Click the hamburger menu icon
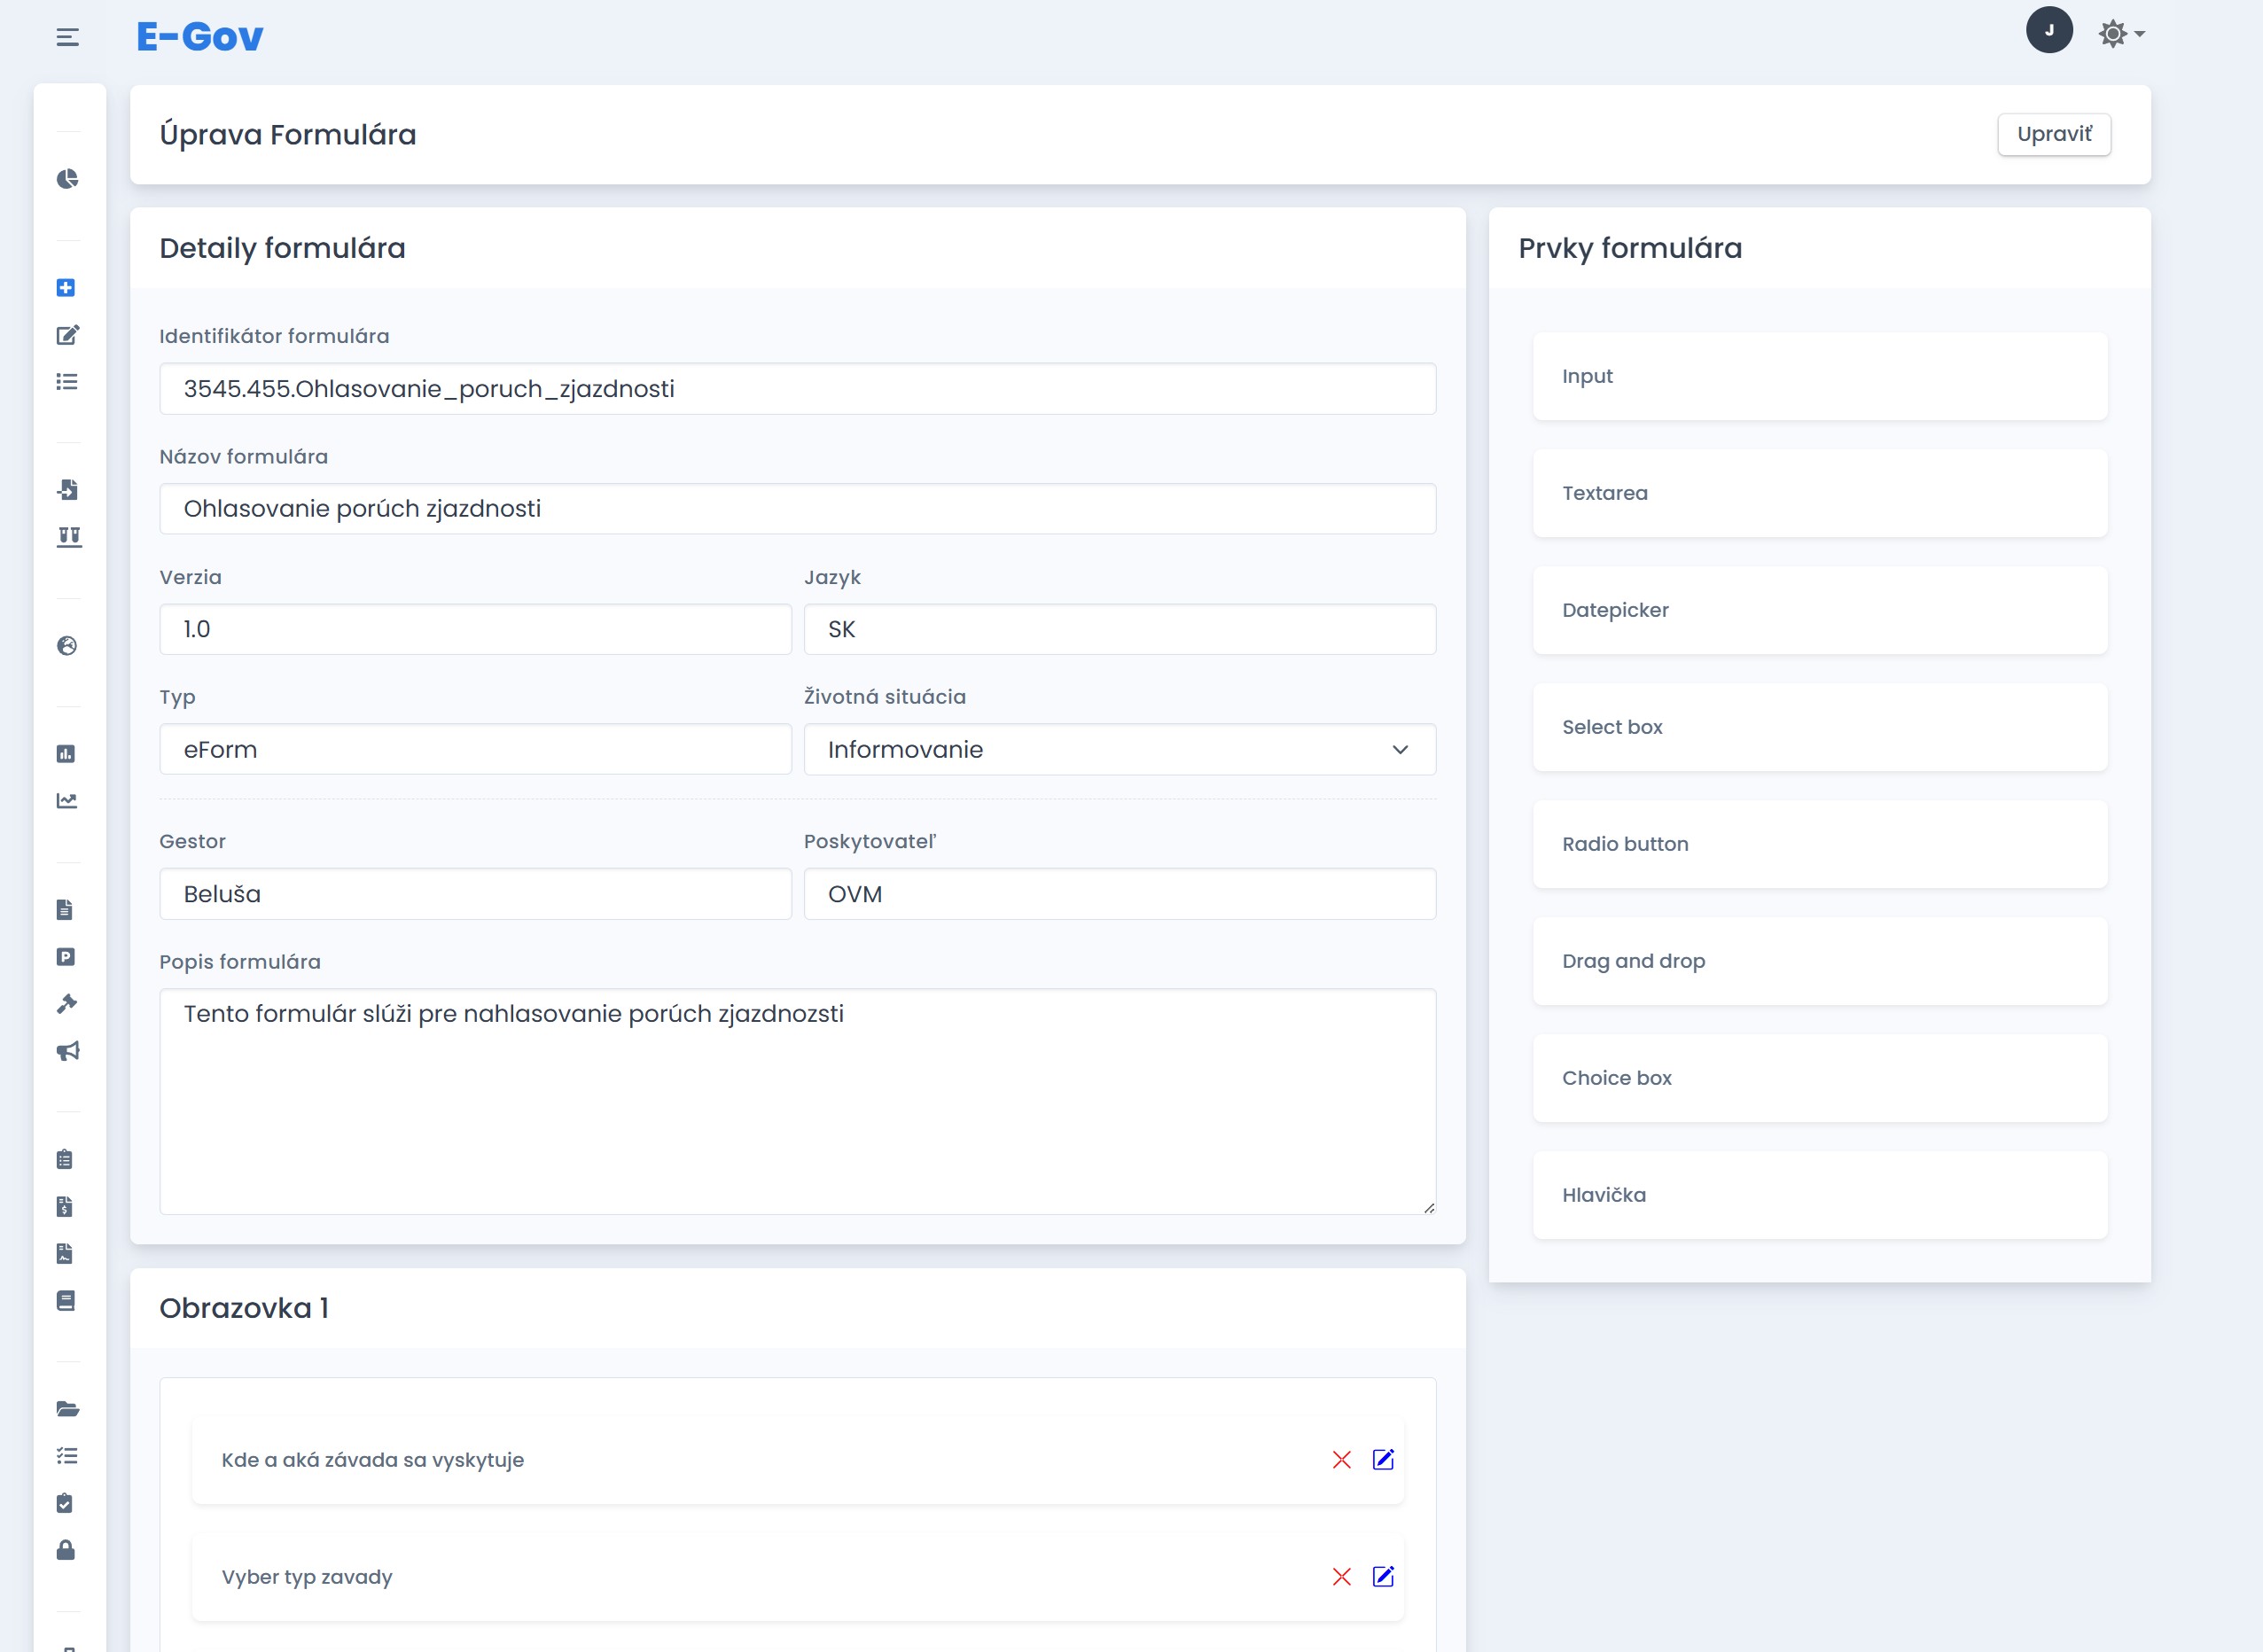This screenshot has width=2263, height=1652. 67,37
